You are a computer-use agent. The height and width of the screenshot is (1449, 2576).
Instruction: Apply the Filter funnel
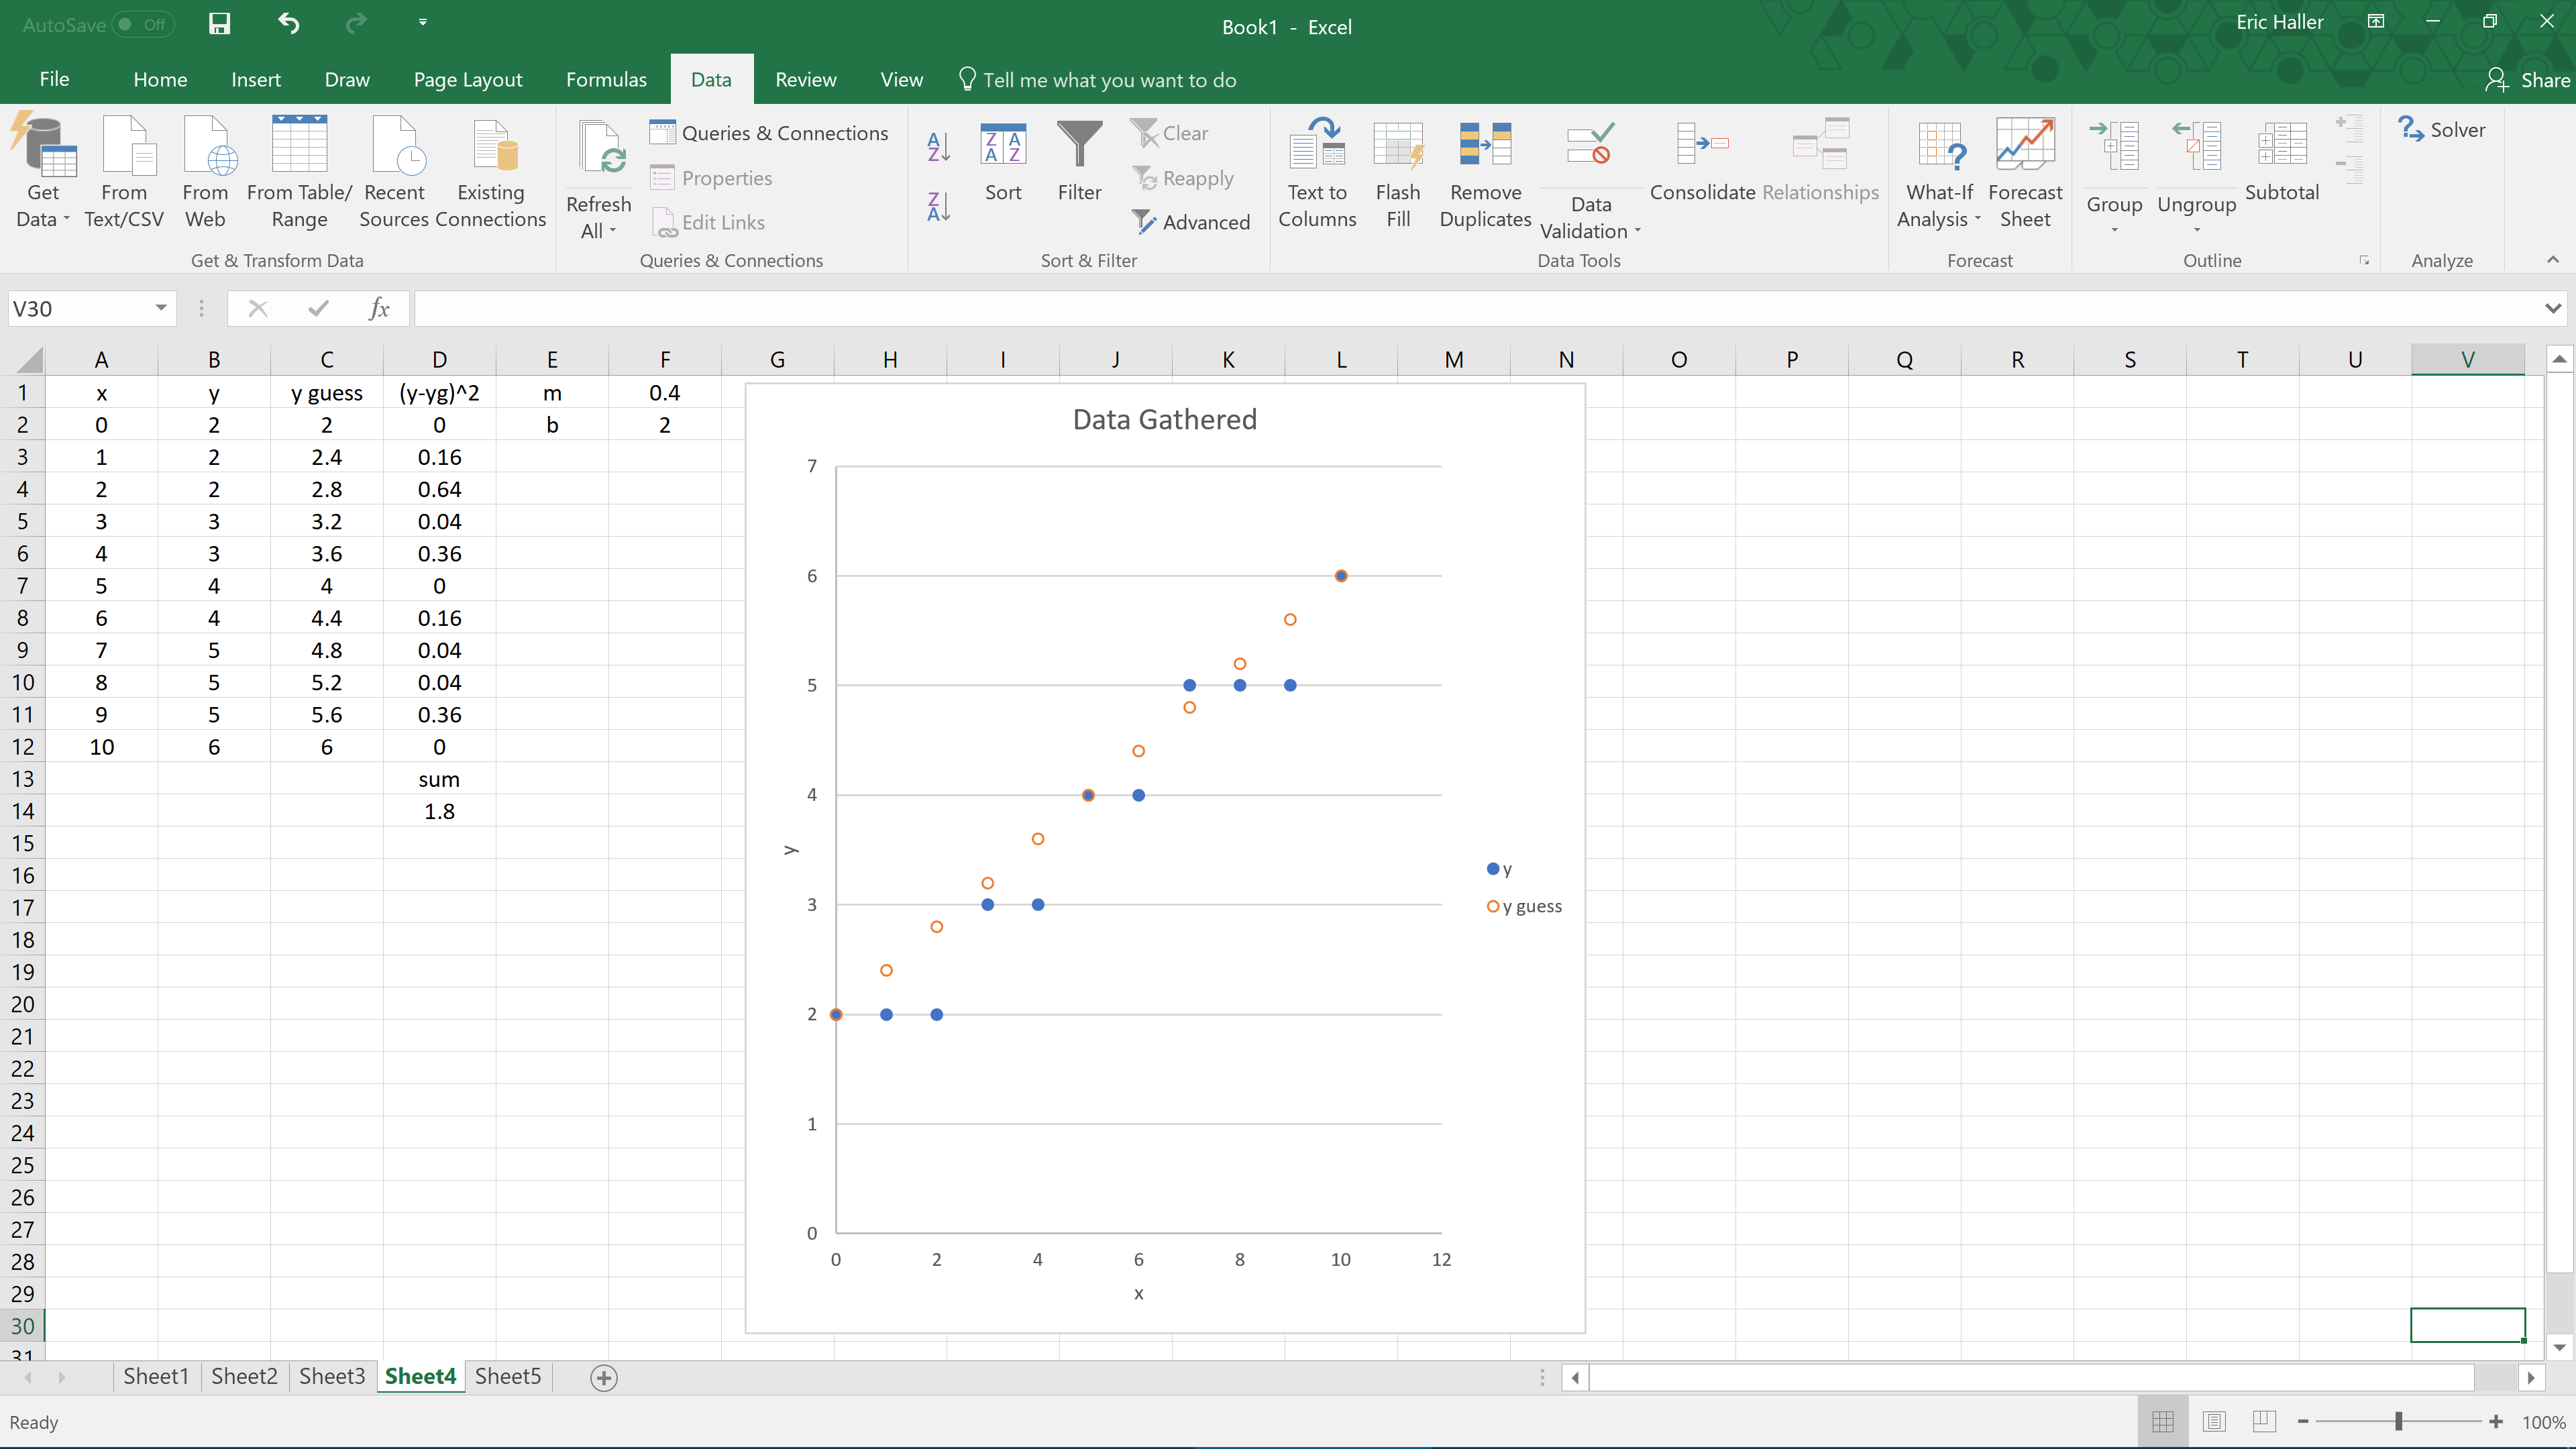(1080, 160)
